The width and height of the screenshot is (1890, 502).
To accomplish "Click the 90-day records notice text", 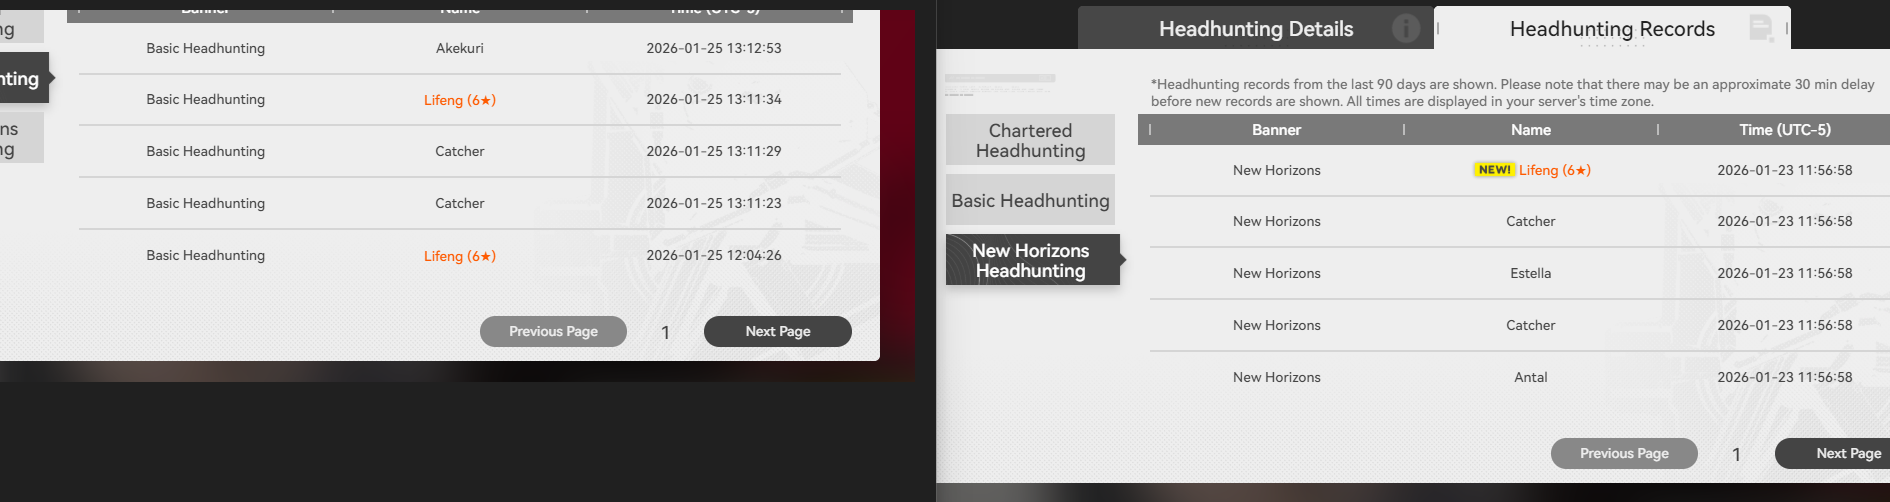I will tap(1512, 93).
